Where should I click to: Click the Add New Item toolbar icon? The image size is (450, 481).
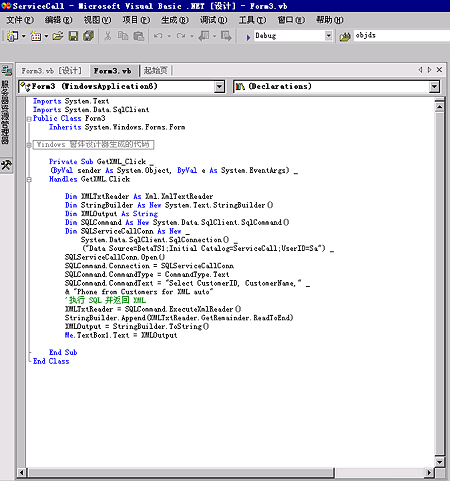point(35,36)
